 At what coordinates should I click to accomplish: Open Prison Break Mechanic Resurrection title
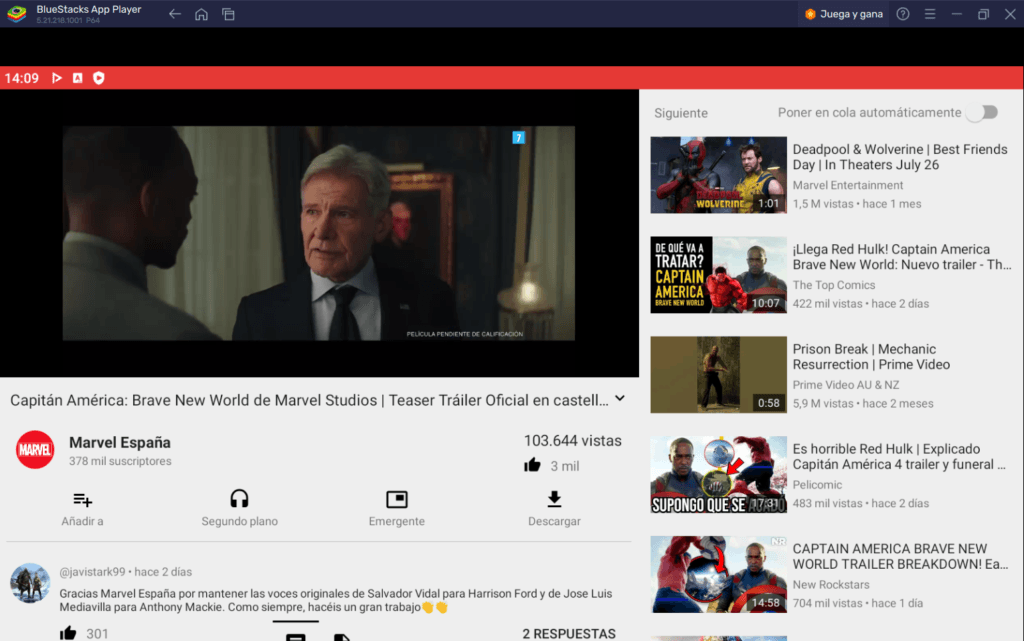tap(871, 356)
